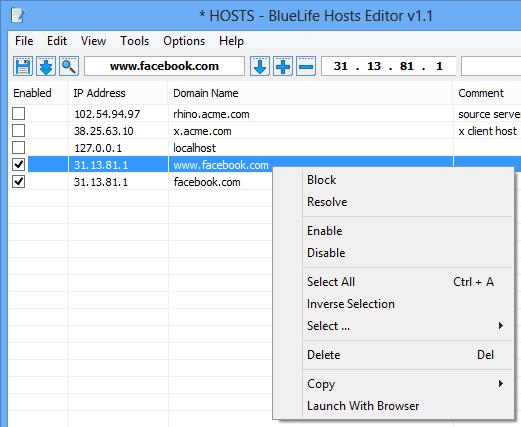Open the Options menu

tap(184, 41)
